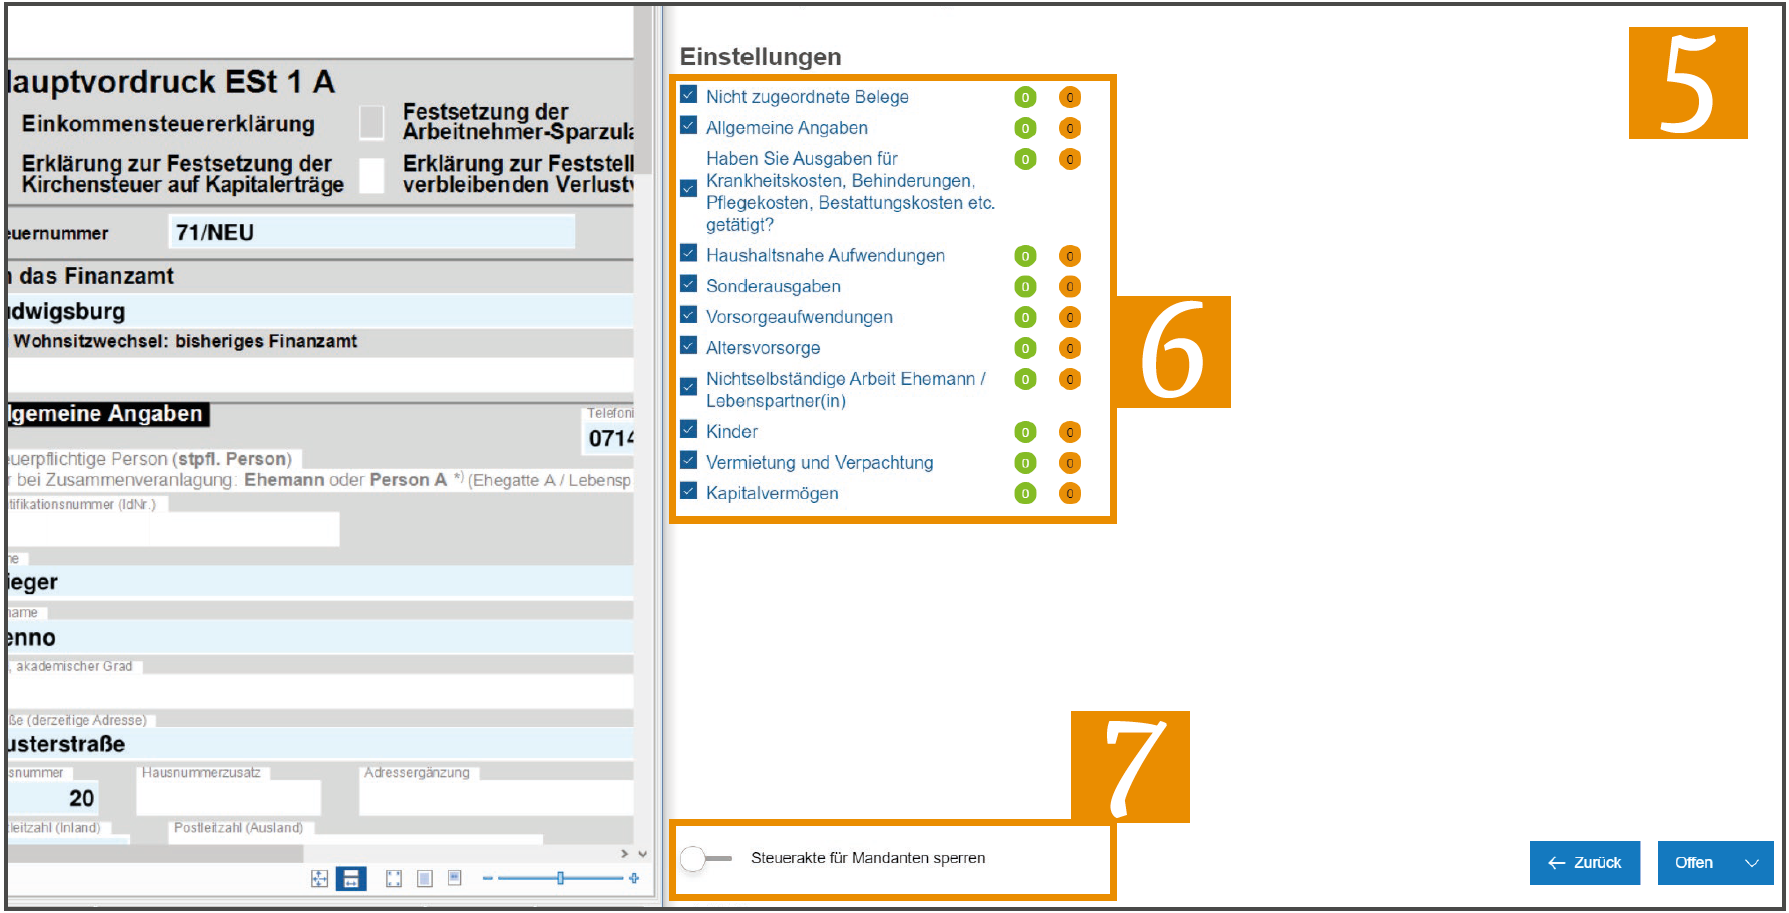Click the fit whole page icon

coord(319,878)
